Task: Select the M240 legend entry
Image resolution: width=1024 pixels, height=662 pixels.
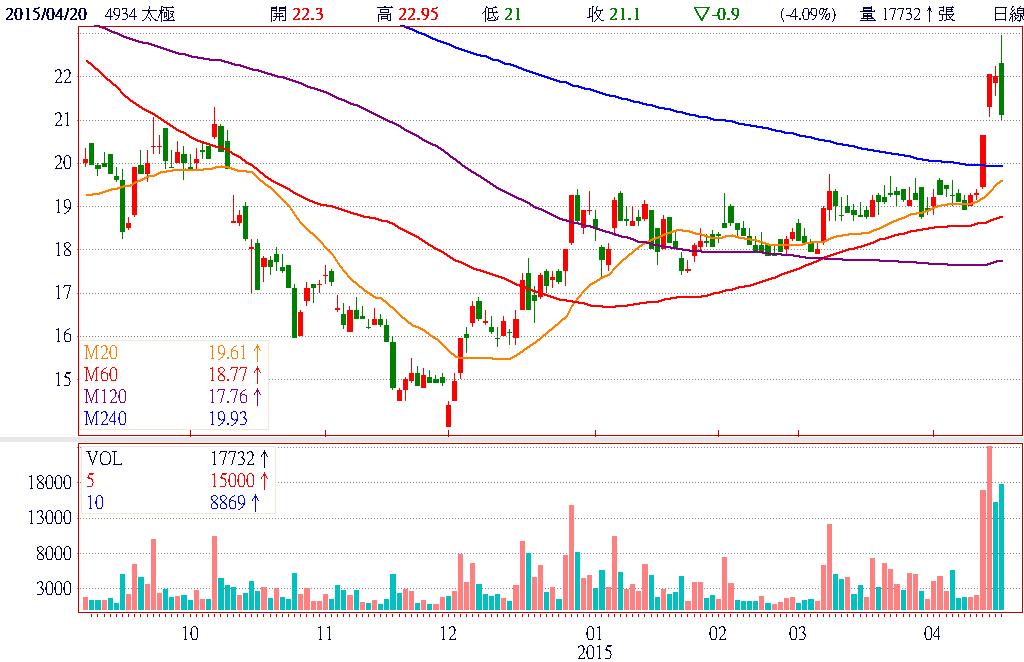Action: coord(107,418)
